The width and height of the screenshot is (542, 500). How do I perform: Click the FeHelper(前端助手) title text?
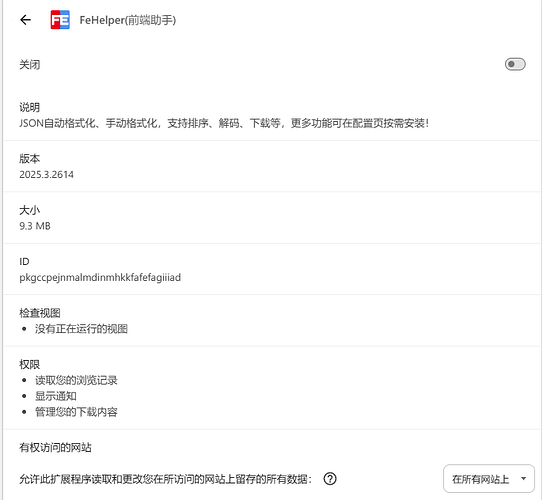(128, 20)
